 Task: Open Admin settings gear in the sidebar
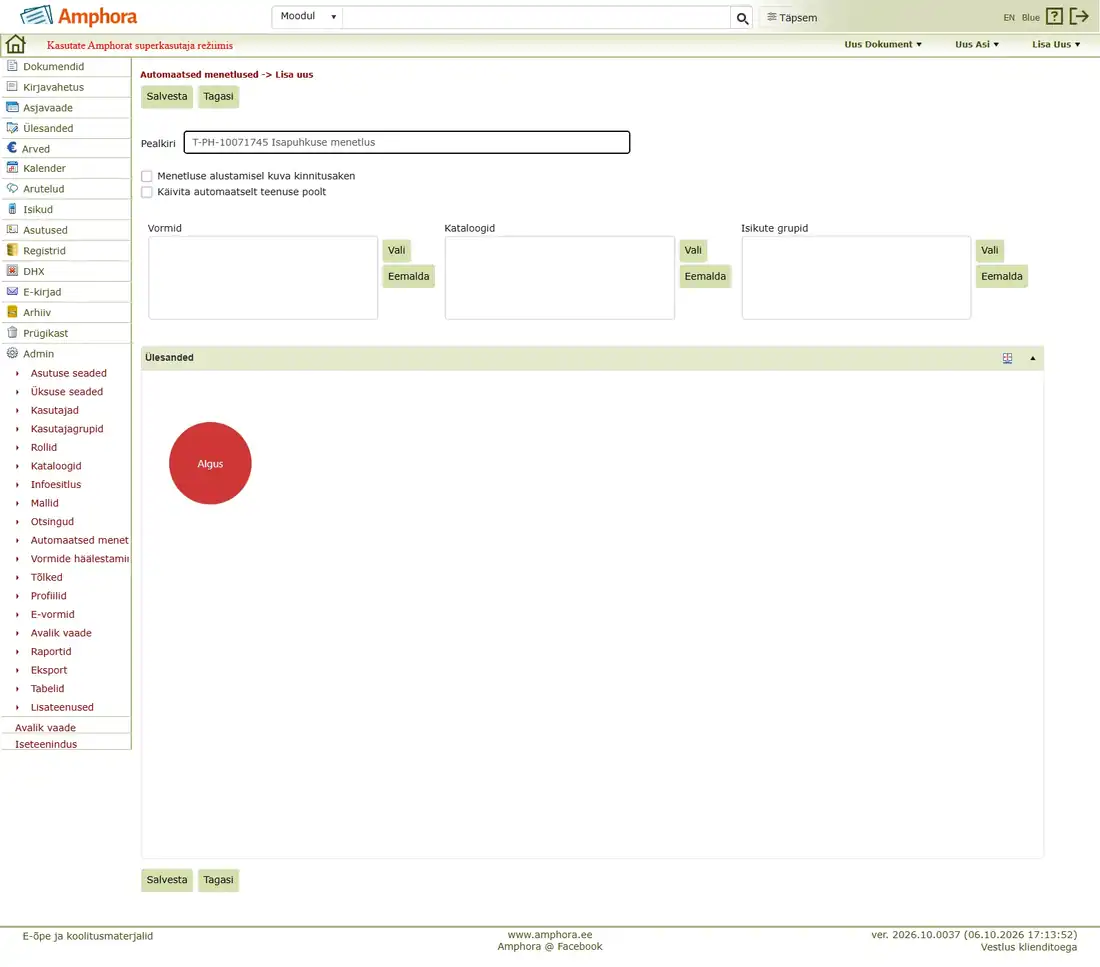pos(12,353)
